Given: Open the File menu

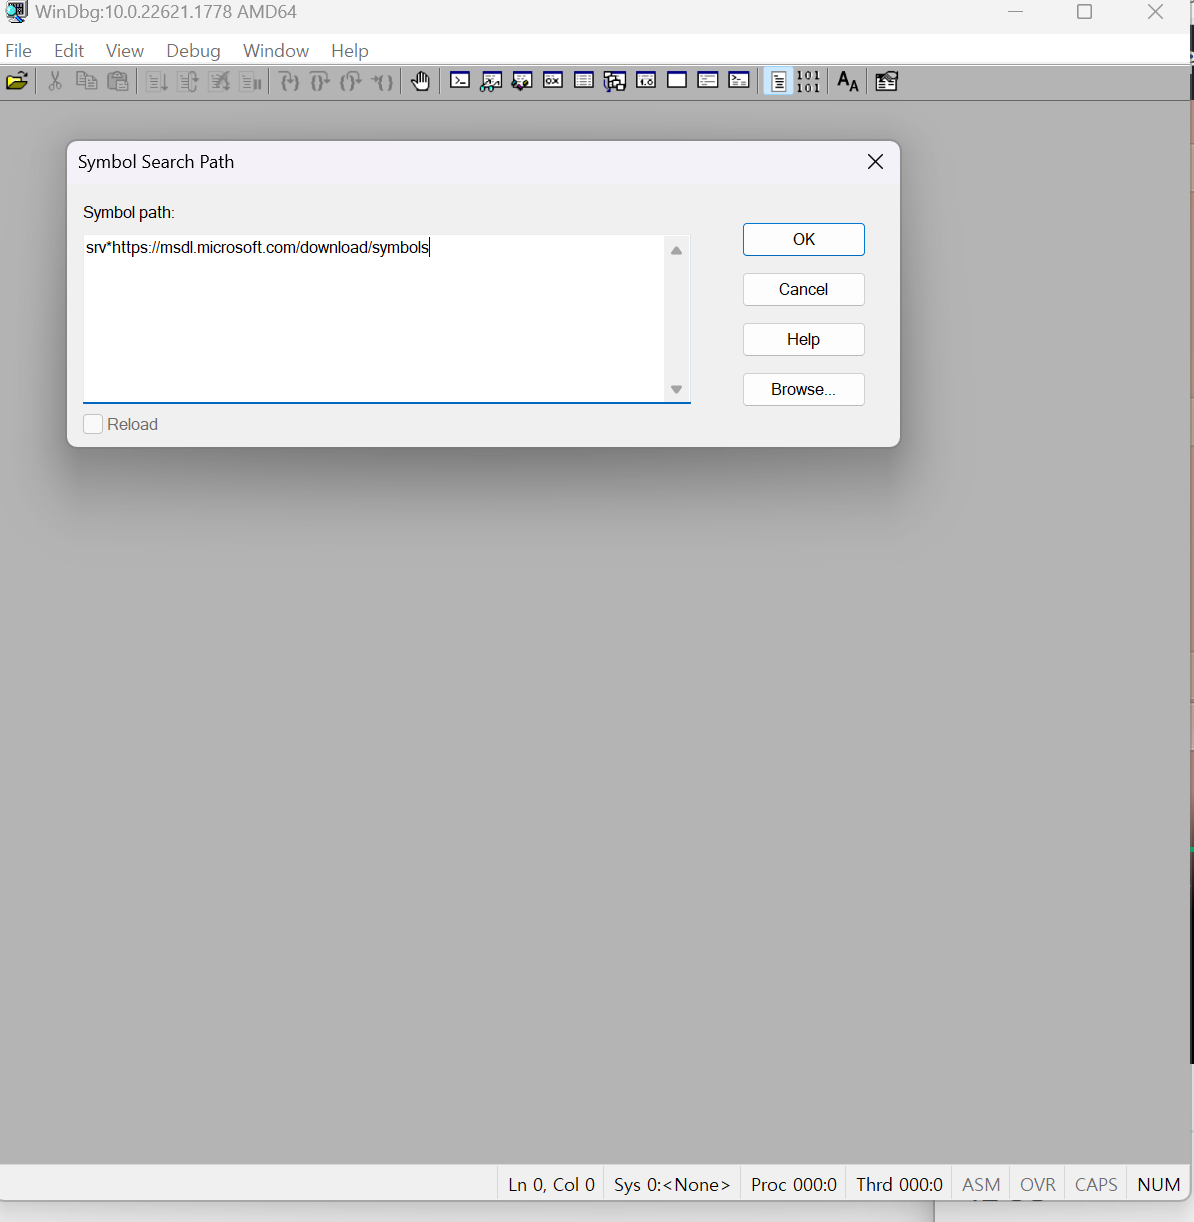Looking at the screenshot, I should coord(19,50).
